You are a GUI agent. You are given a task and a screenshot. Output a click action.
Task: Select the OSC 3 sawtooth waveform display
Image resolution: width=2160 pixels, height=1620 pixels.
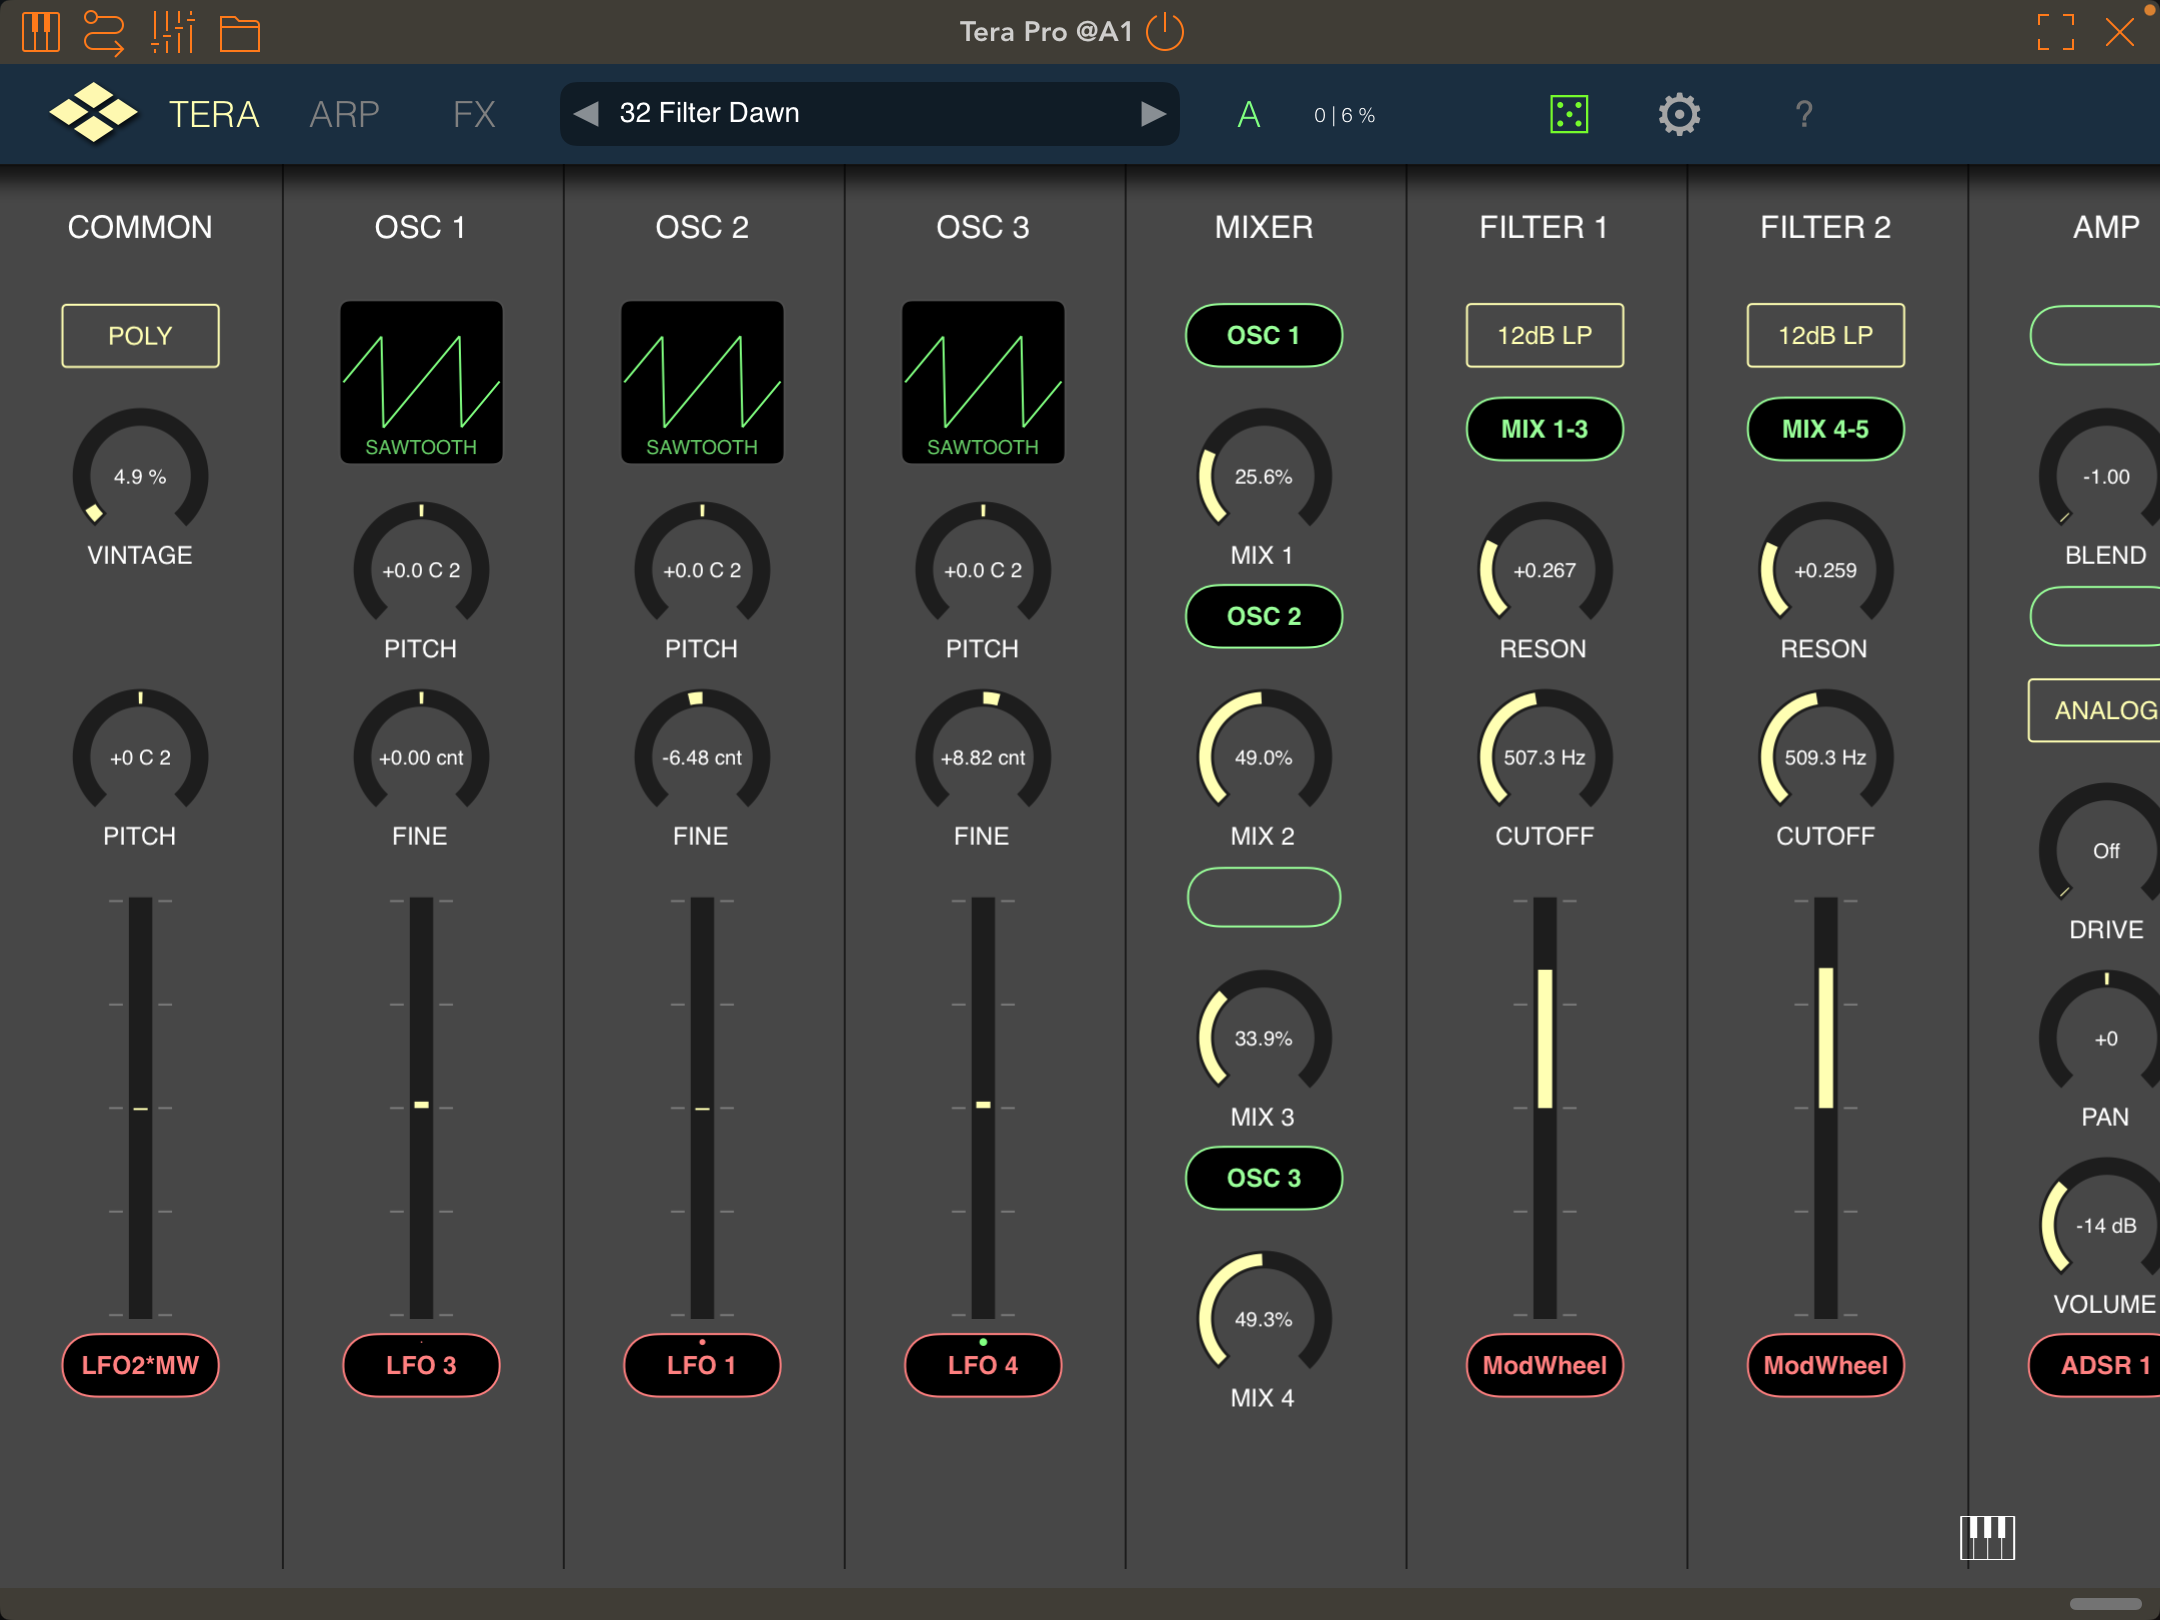click(x=983, y=382)
